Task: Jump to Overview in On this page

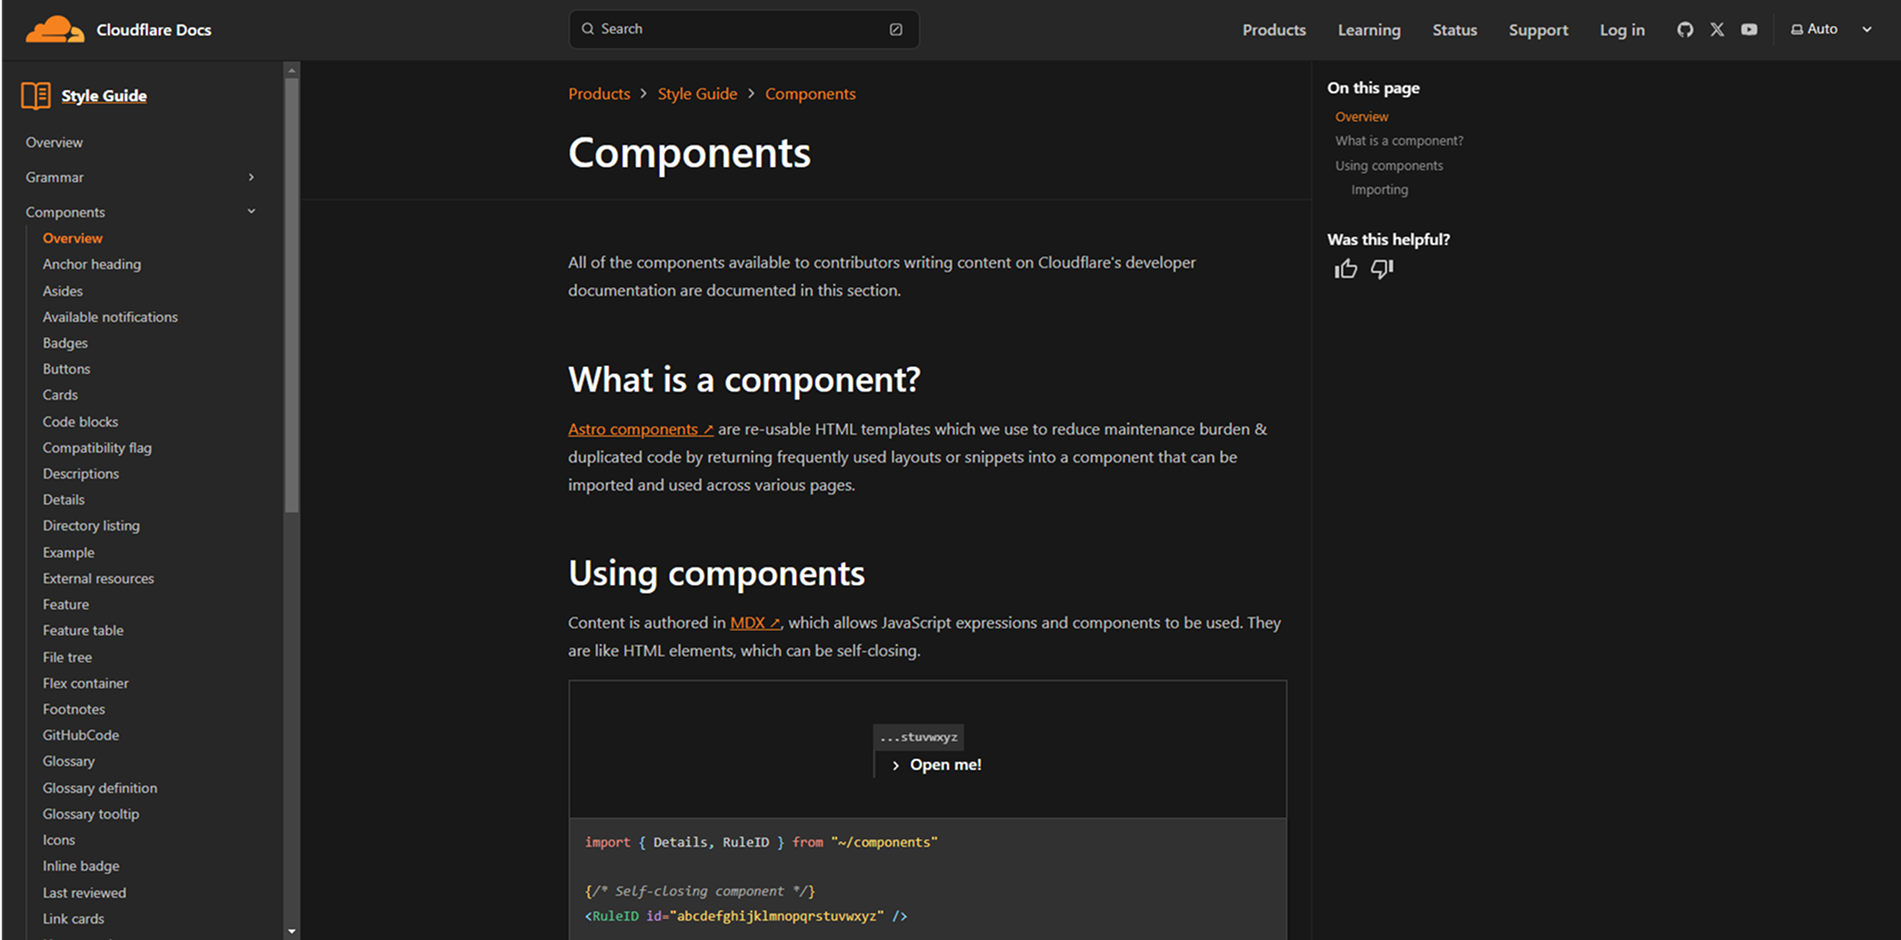Action: [x=1361, y=117]
